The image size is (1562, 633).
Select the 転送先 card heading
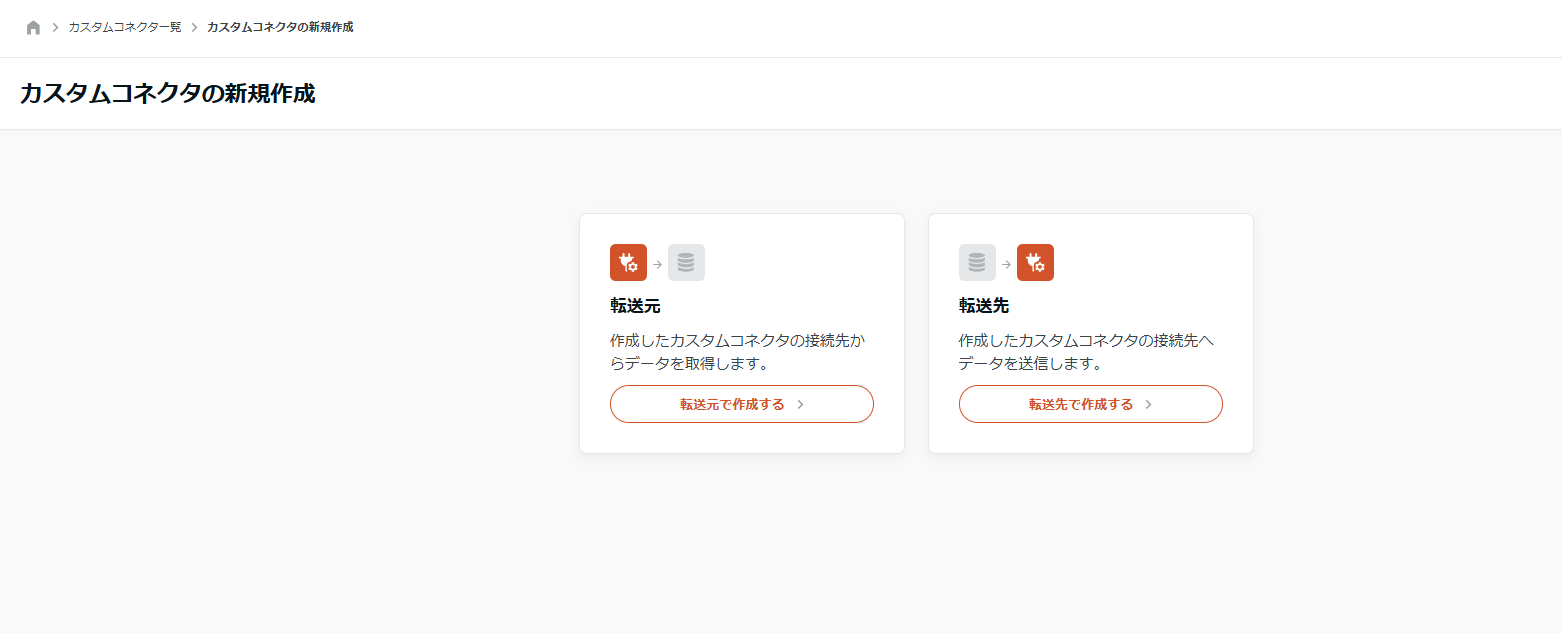pos(984,306)
